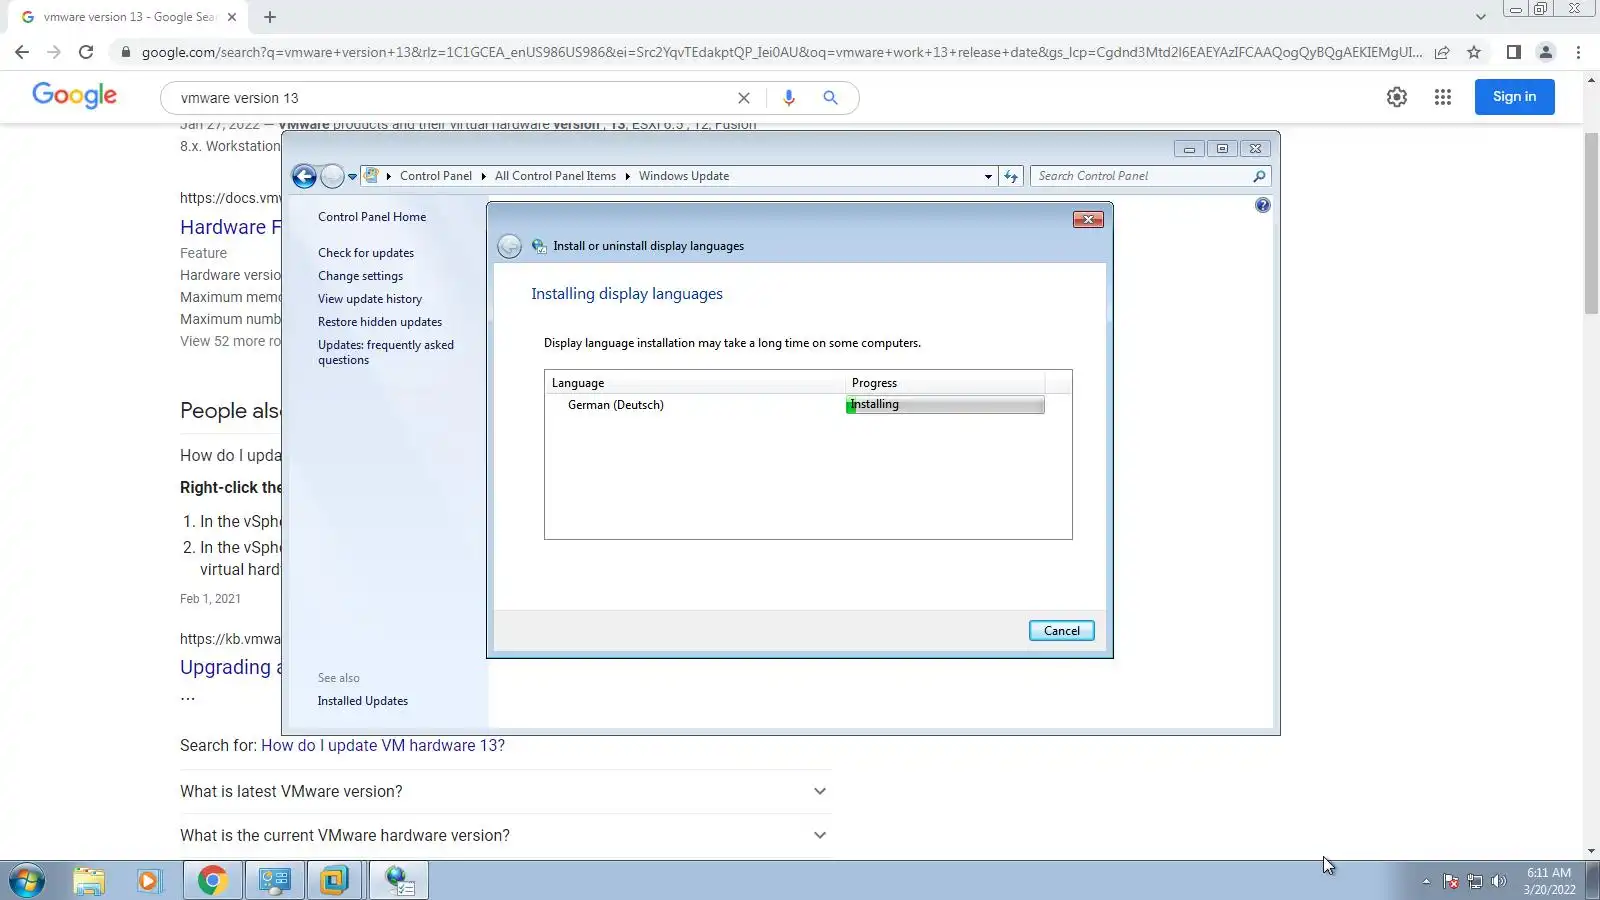This screenshot has width=1600, height=900.
Task: Share this page using the share icon
Action: pyautogui.click(x=1442, y=52)
